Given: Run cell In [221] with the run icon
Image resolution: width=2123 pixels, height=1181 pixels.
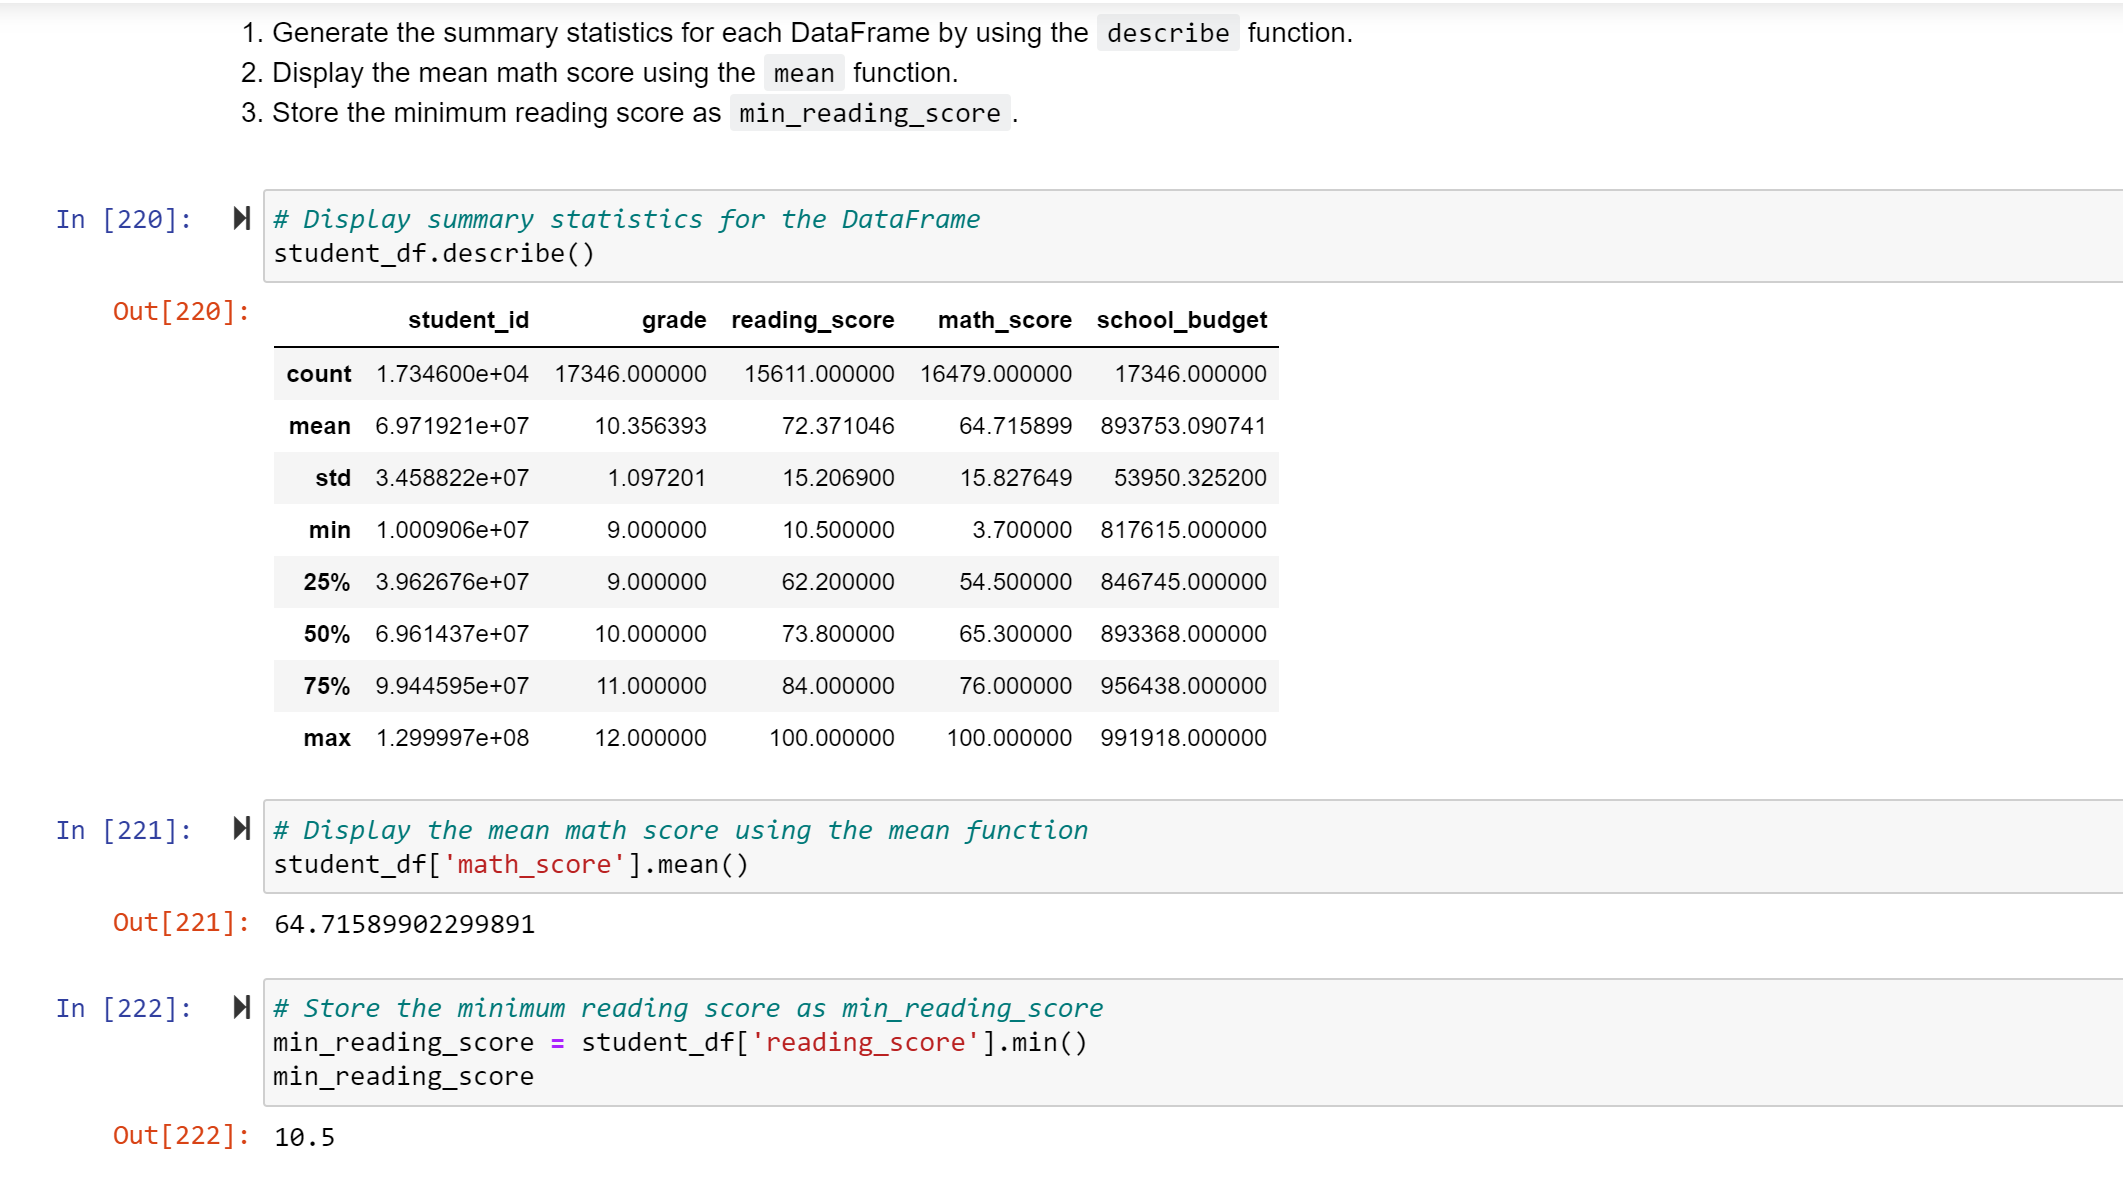Looking at the screenshot, I should (x=241, y=828).
